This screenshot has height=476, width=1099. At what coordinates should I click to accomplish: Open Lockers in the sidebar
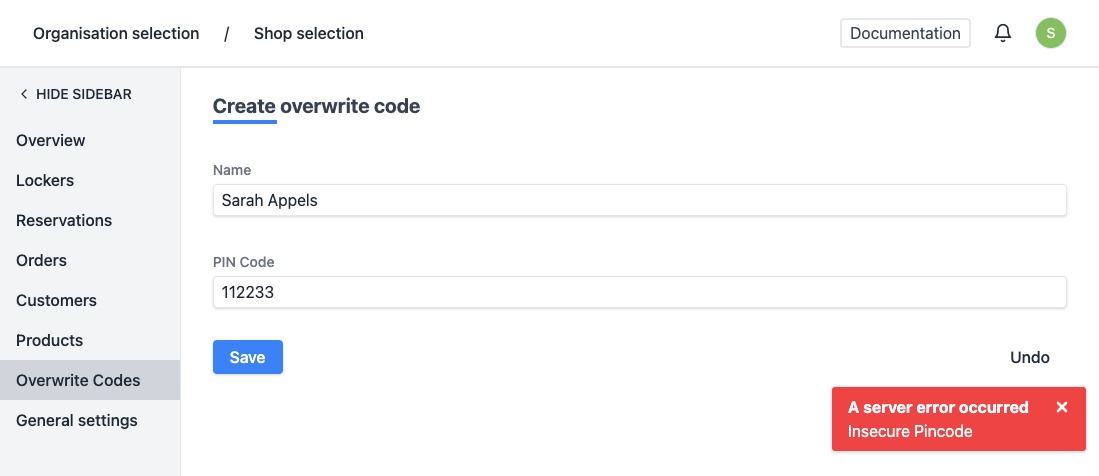tap(45, 180)
